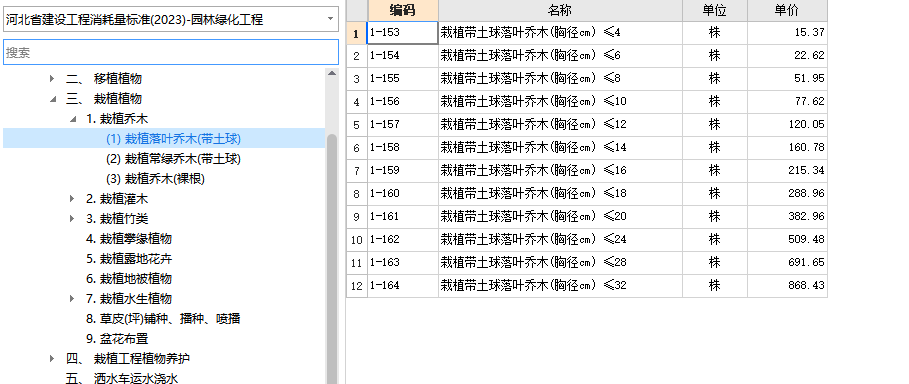This screenshot has height=384, width=909.
Task: Select 8. 草皮(坪)铺种、播种、喷播 item
Action: 163,318
